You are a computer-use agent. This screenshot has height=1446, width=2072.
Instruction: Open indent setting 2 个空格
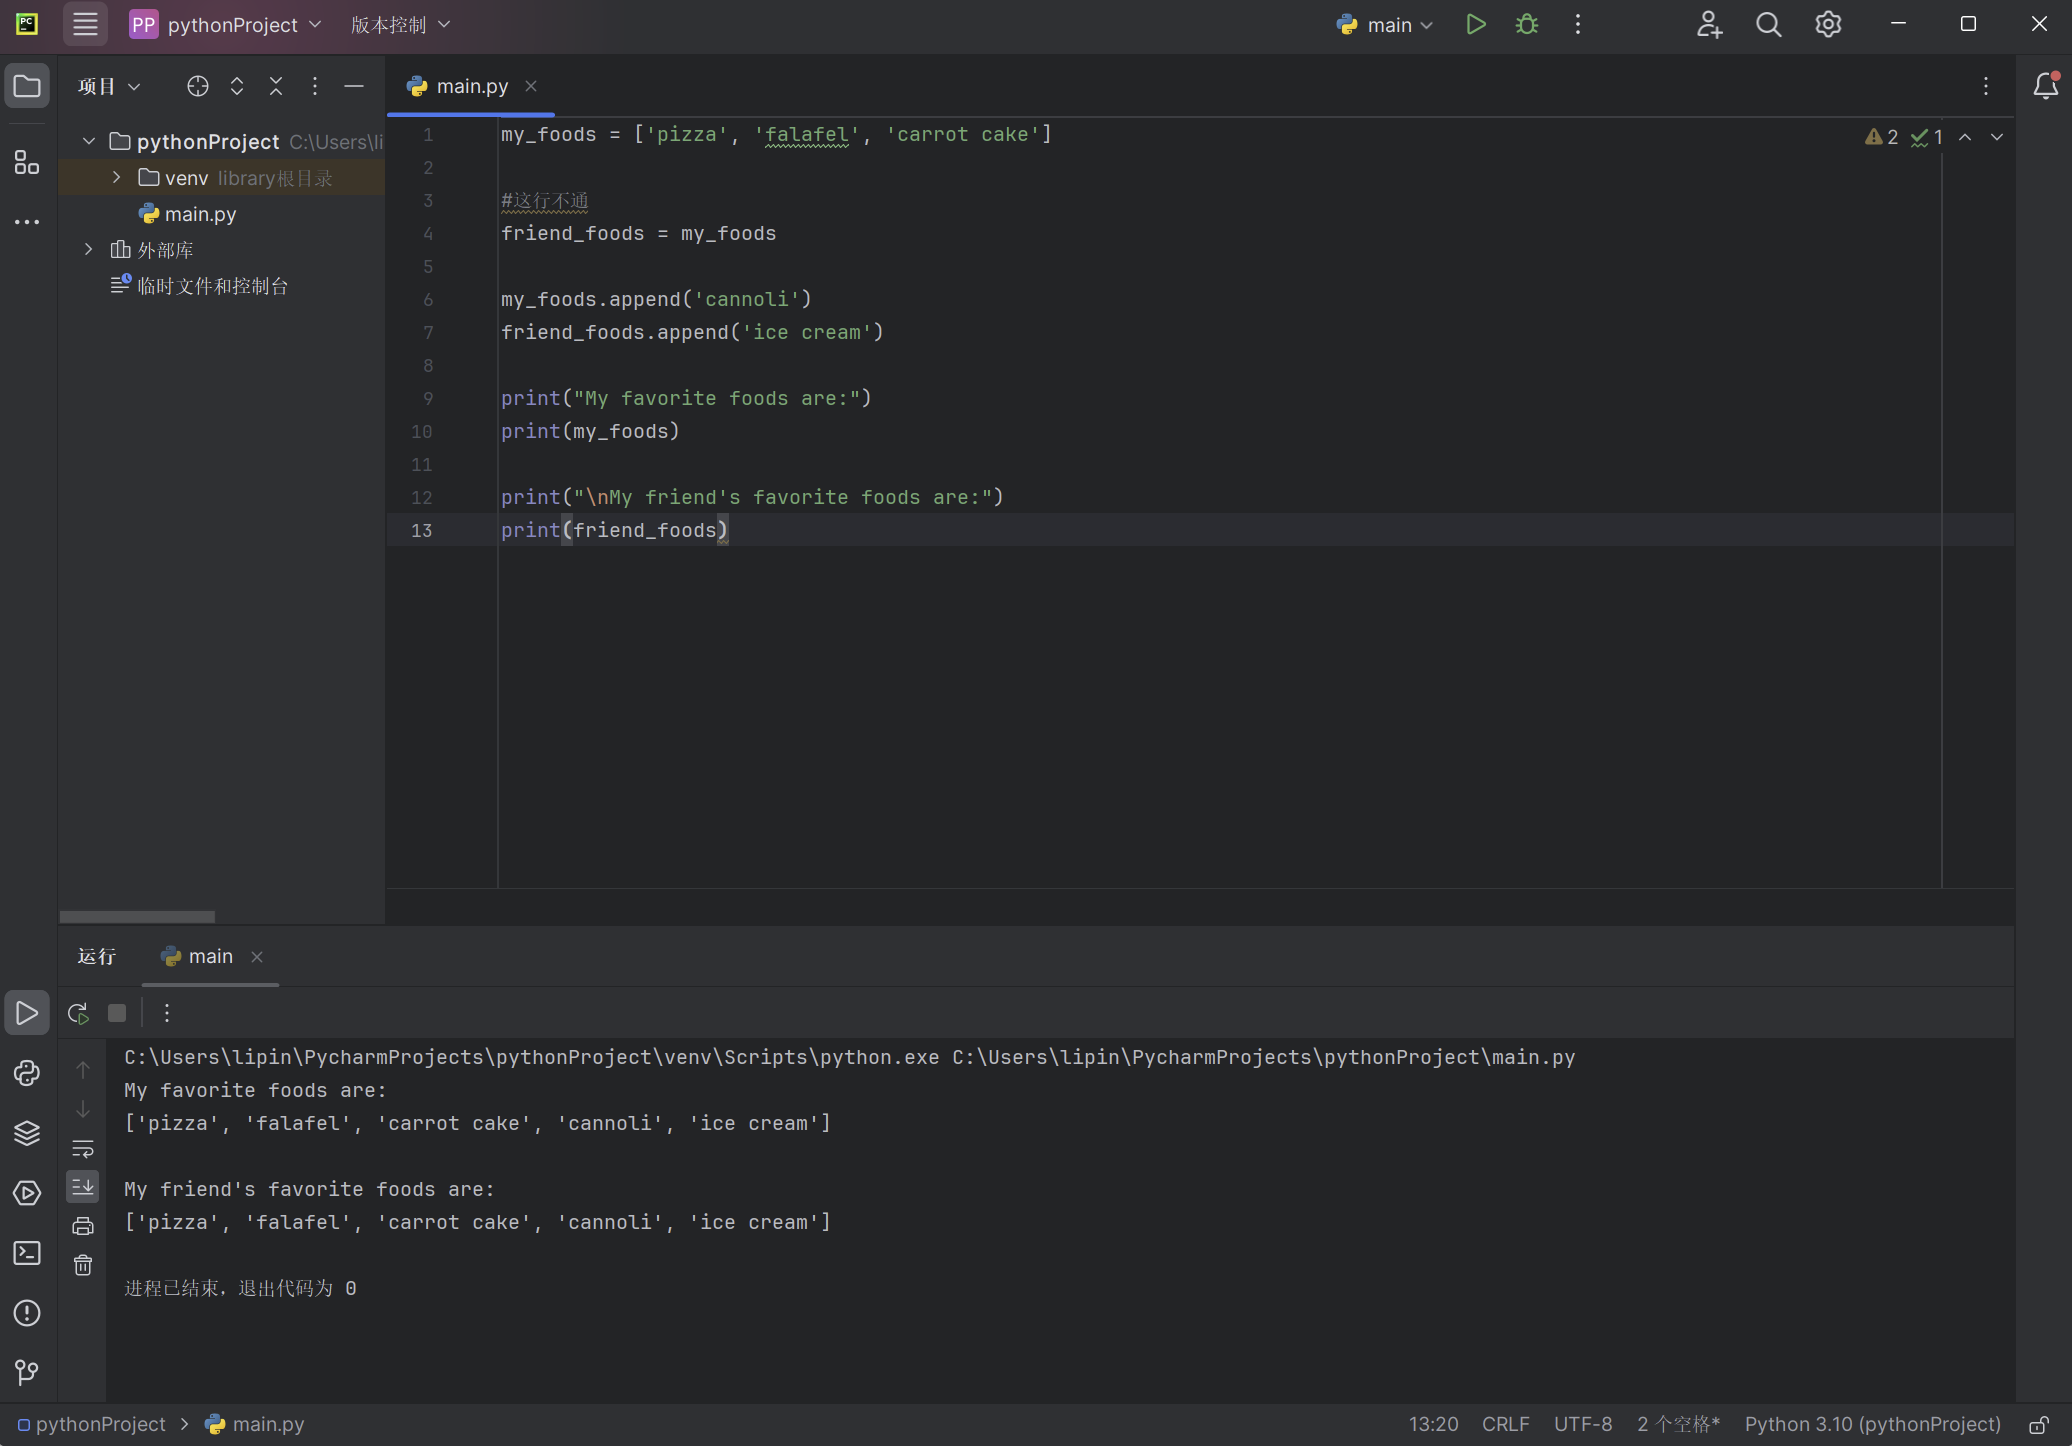point(1678,1424)
